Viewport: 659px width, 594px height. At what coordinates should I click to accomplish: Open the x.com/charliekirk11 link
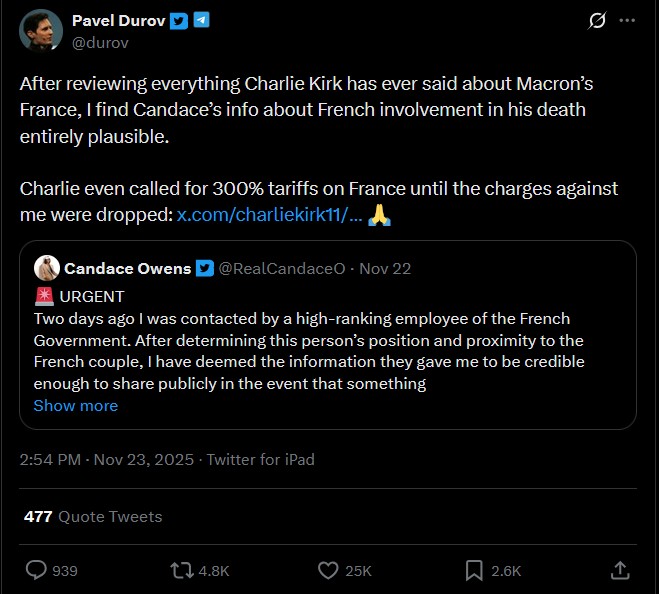click(269, 216)
